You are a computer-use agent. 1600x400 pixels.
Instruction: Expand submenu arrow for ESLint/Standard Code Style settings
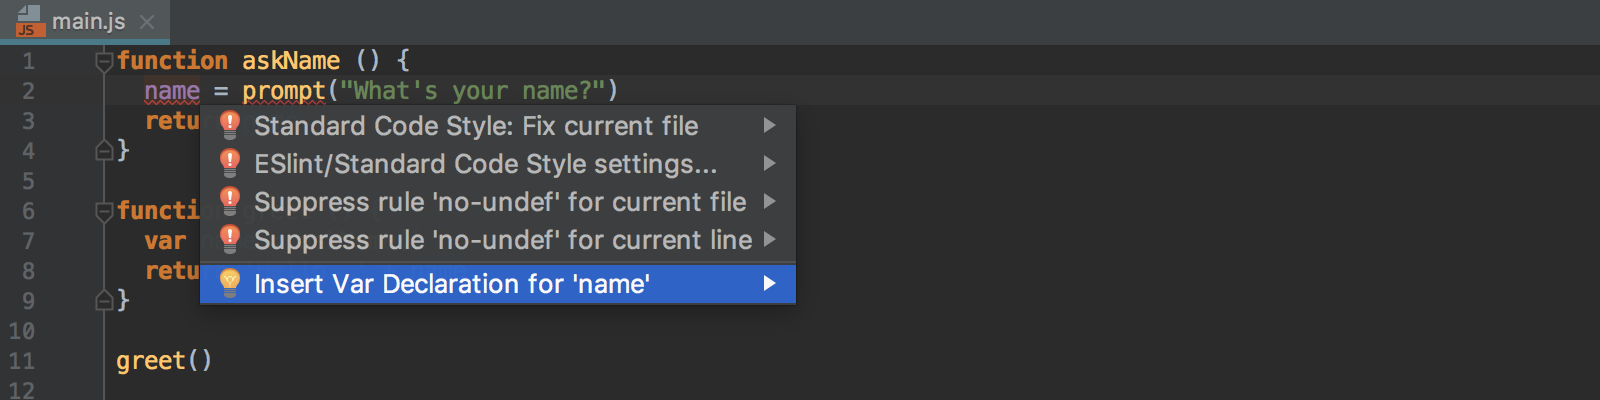(x=769, y=163)
